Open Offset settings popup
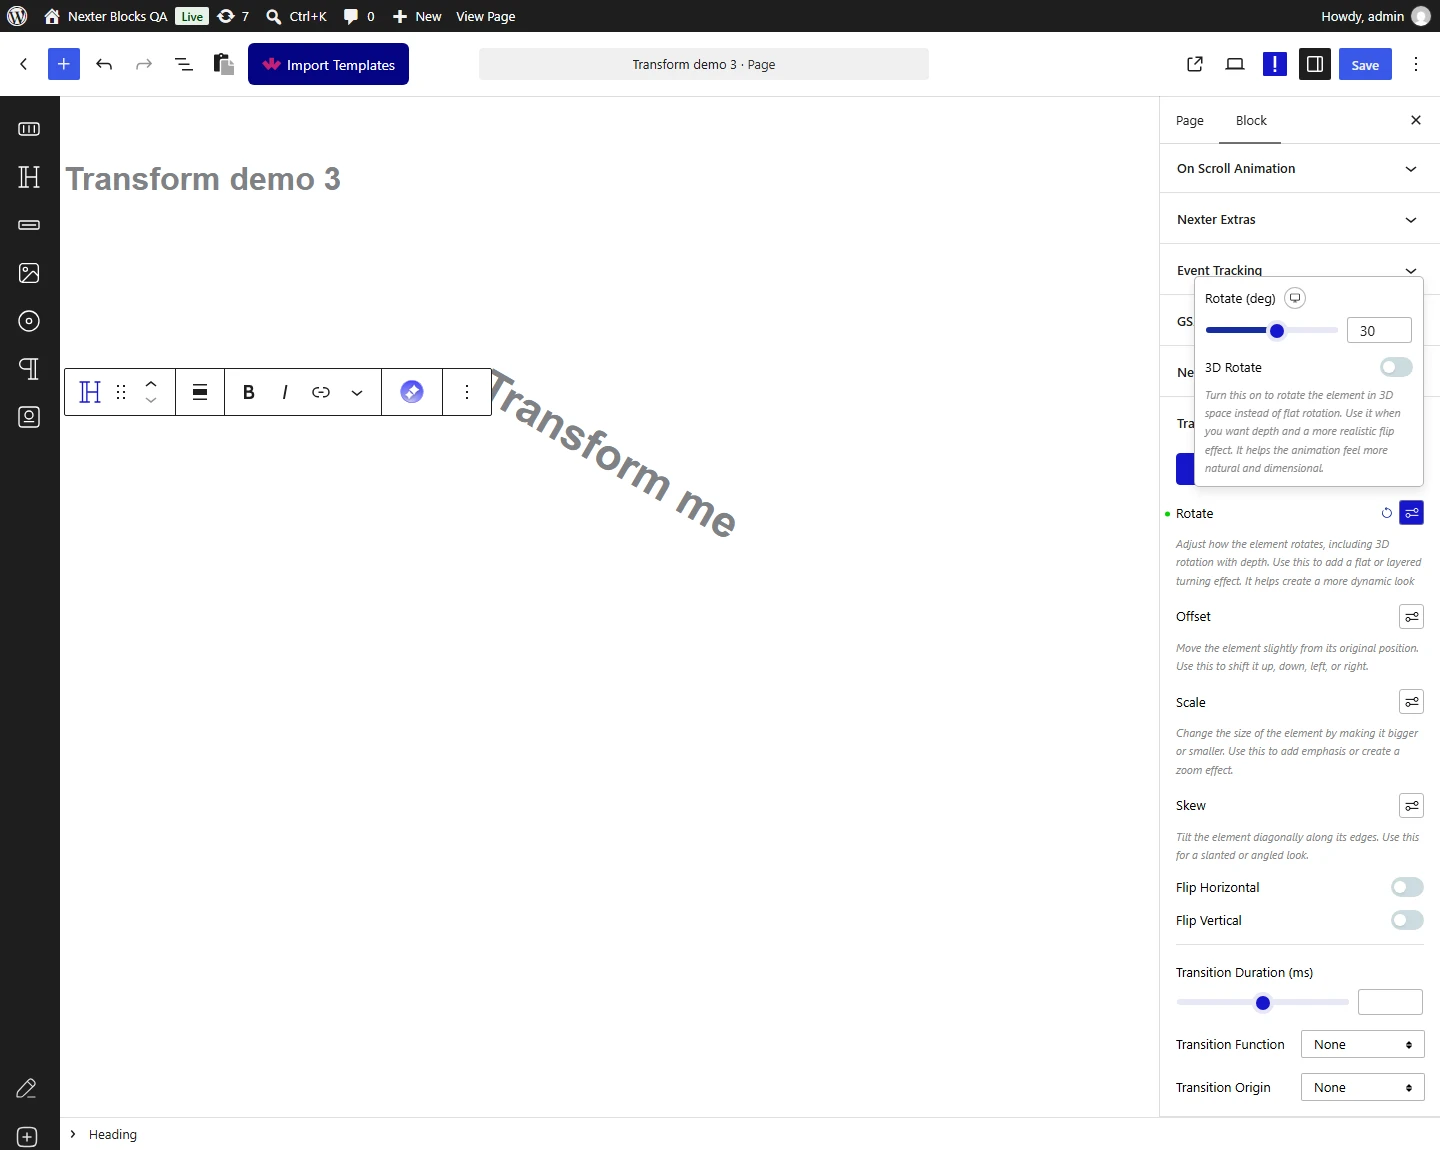The image size is (1440, 1150). coord(1411,616)
